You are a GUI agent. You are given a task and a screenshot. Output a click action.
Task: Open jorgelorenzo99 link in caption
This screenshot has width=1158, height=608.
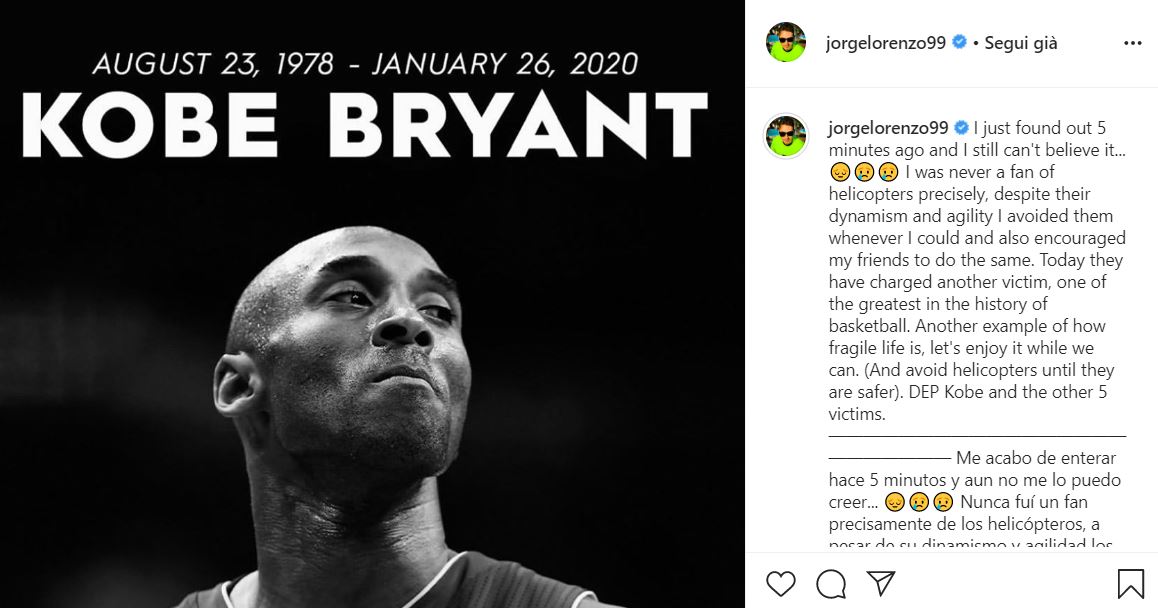pyautogui.click(x=888, y=128)
